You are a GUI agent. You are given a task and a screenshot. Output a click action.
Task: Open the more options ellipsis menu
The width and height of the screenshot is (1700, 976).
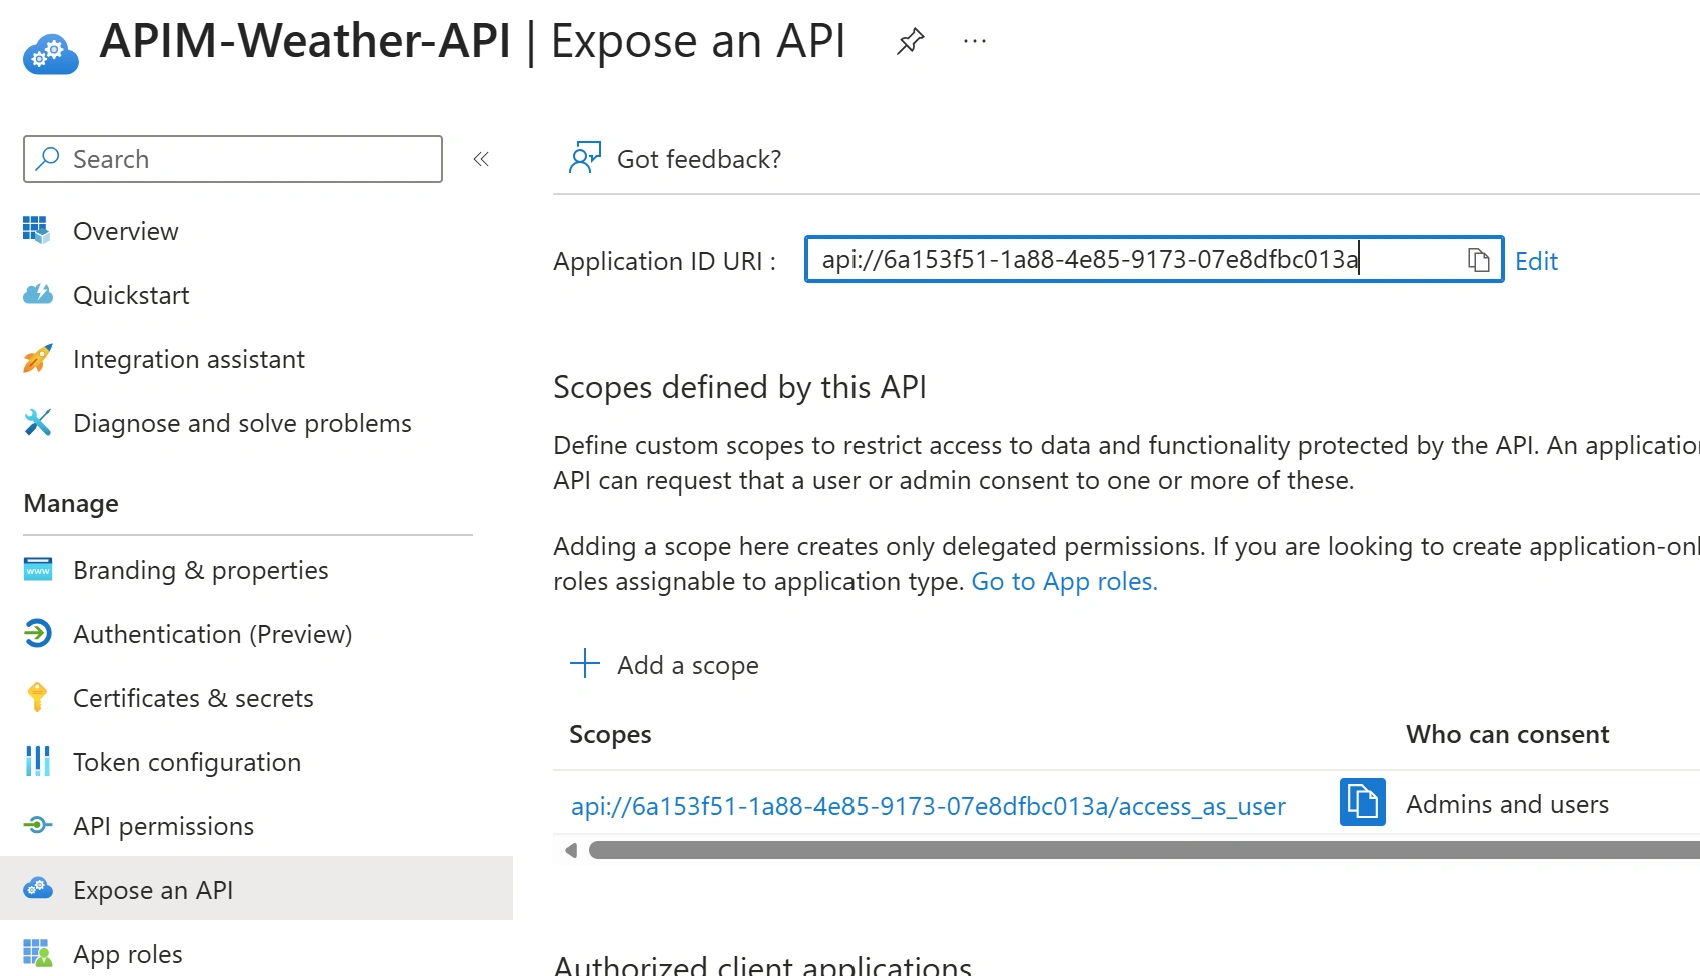975,41
